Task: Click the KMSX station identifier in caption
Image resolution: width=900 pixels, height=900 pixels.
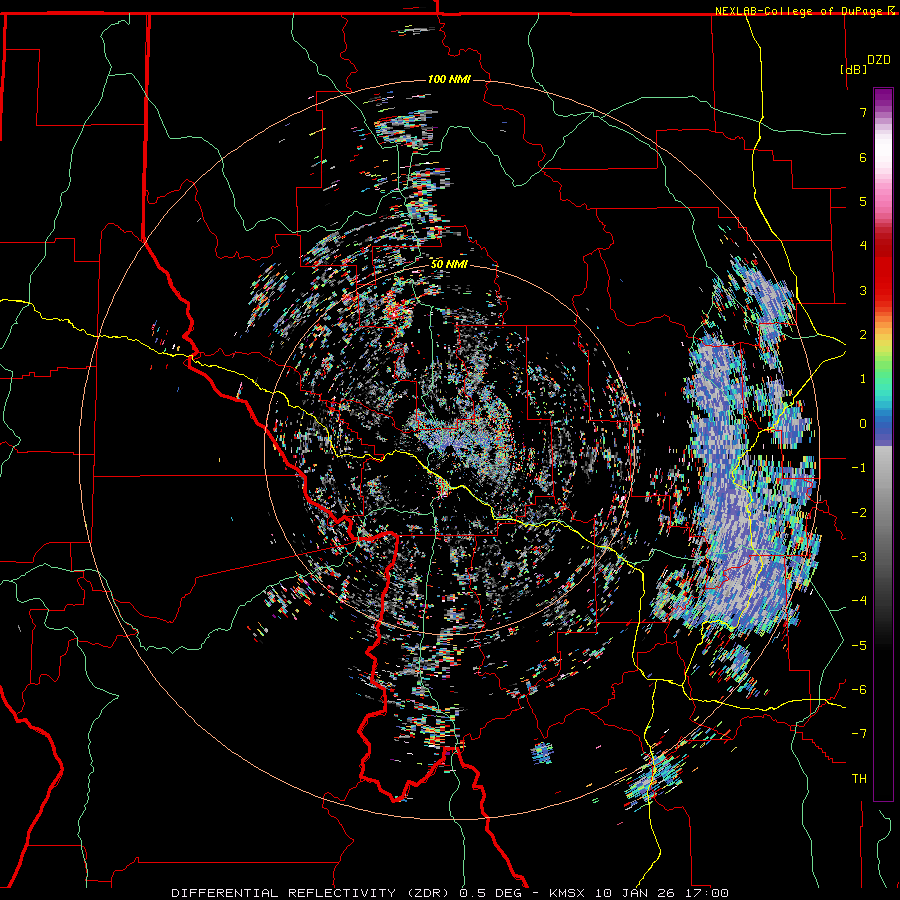Action: pyautogui.click(x=569, y=893)
